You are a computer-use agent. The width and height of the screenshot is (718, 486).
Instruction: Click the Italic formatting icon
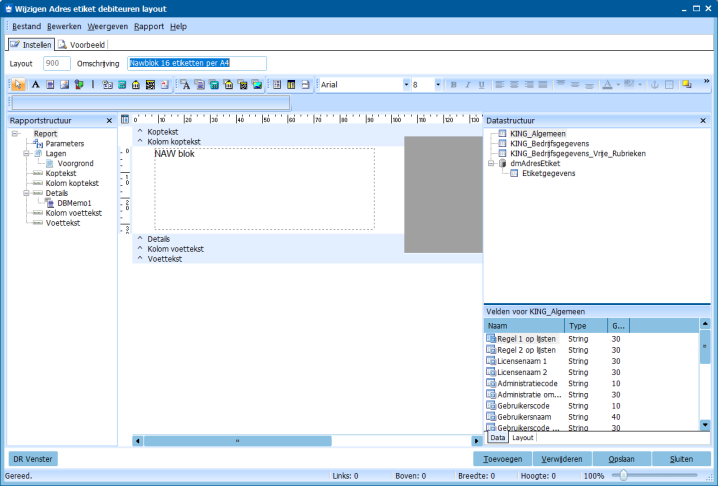click(467, 85)
